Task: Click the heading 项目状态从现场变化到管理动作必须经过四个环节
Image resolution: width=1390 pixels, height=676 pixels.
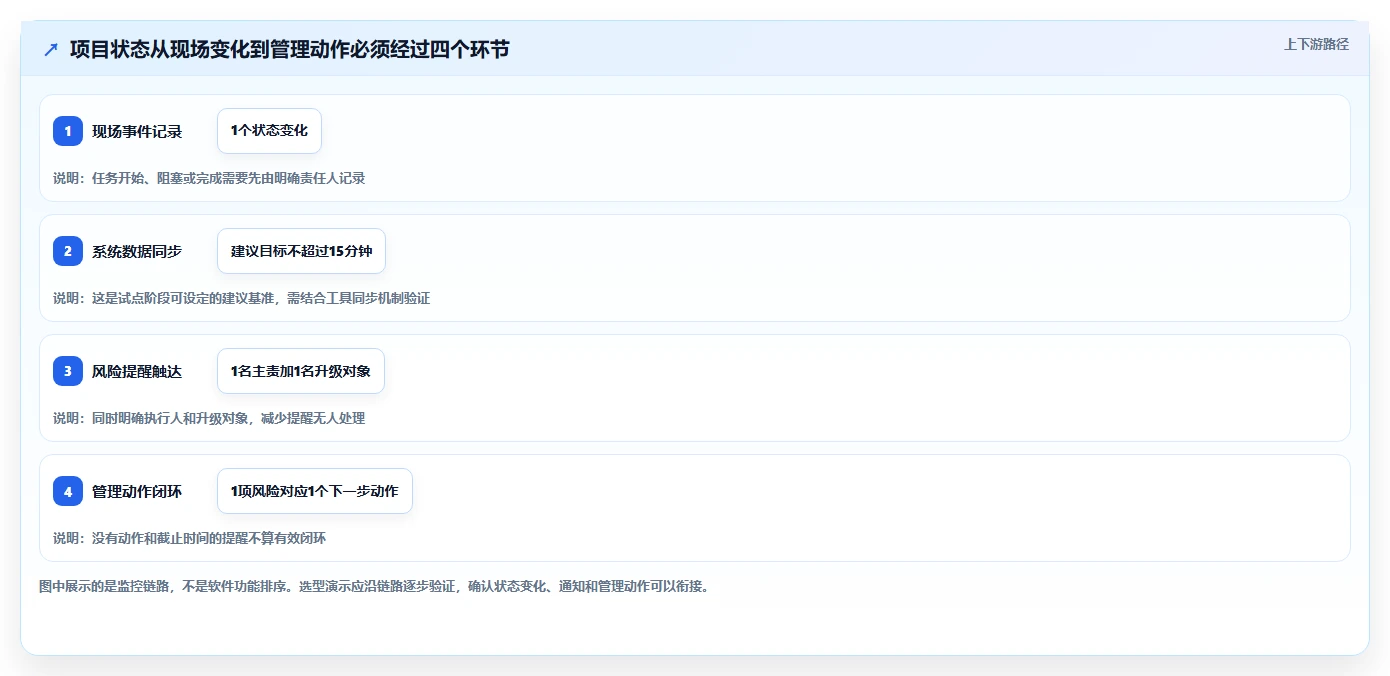Action: coord(289,49)
